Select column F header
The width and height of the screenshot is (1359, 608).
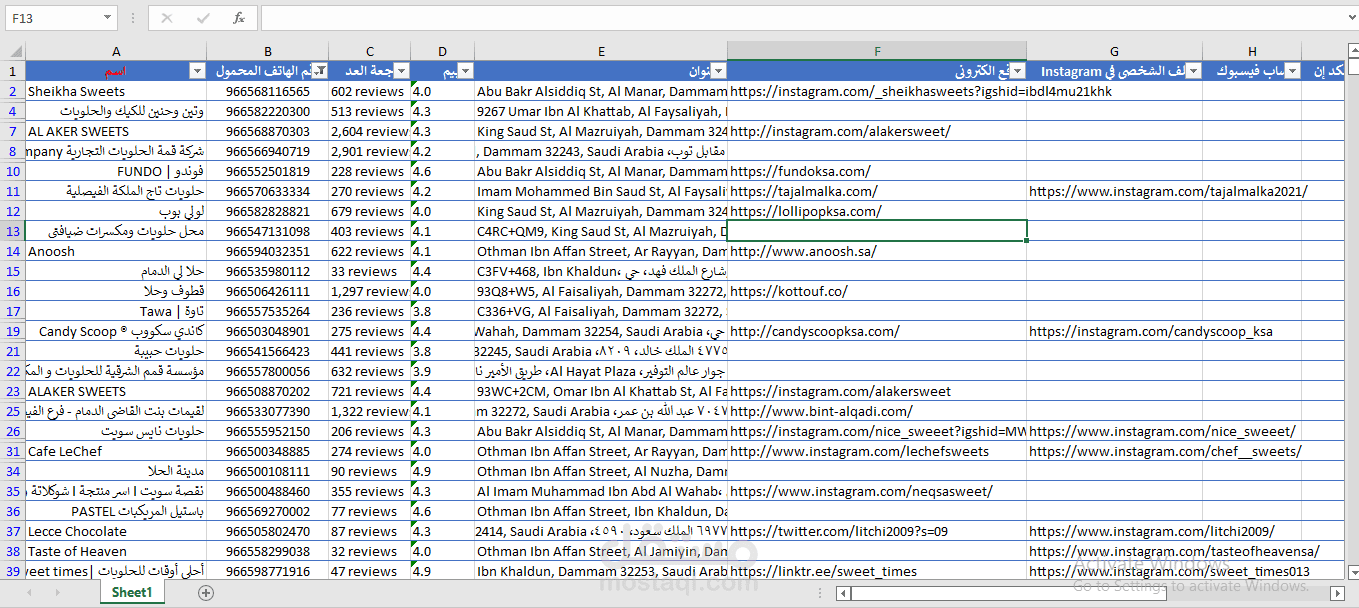[877, 51]
